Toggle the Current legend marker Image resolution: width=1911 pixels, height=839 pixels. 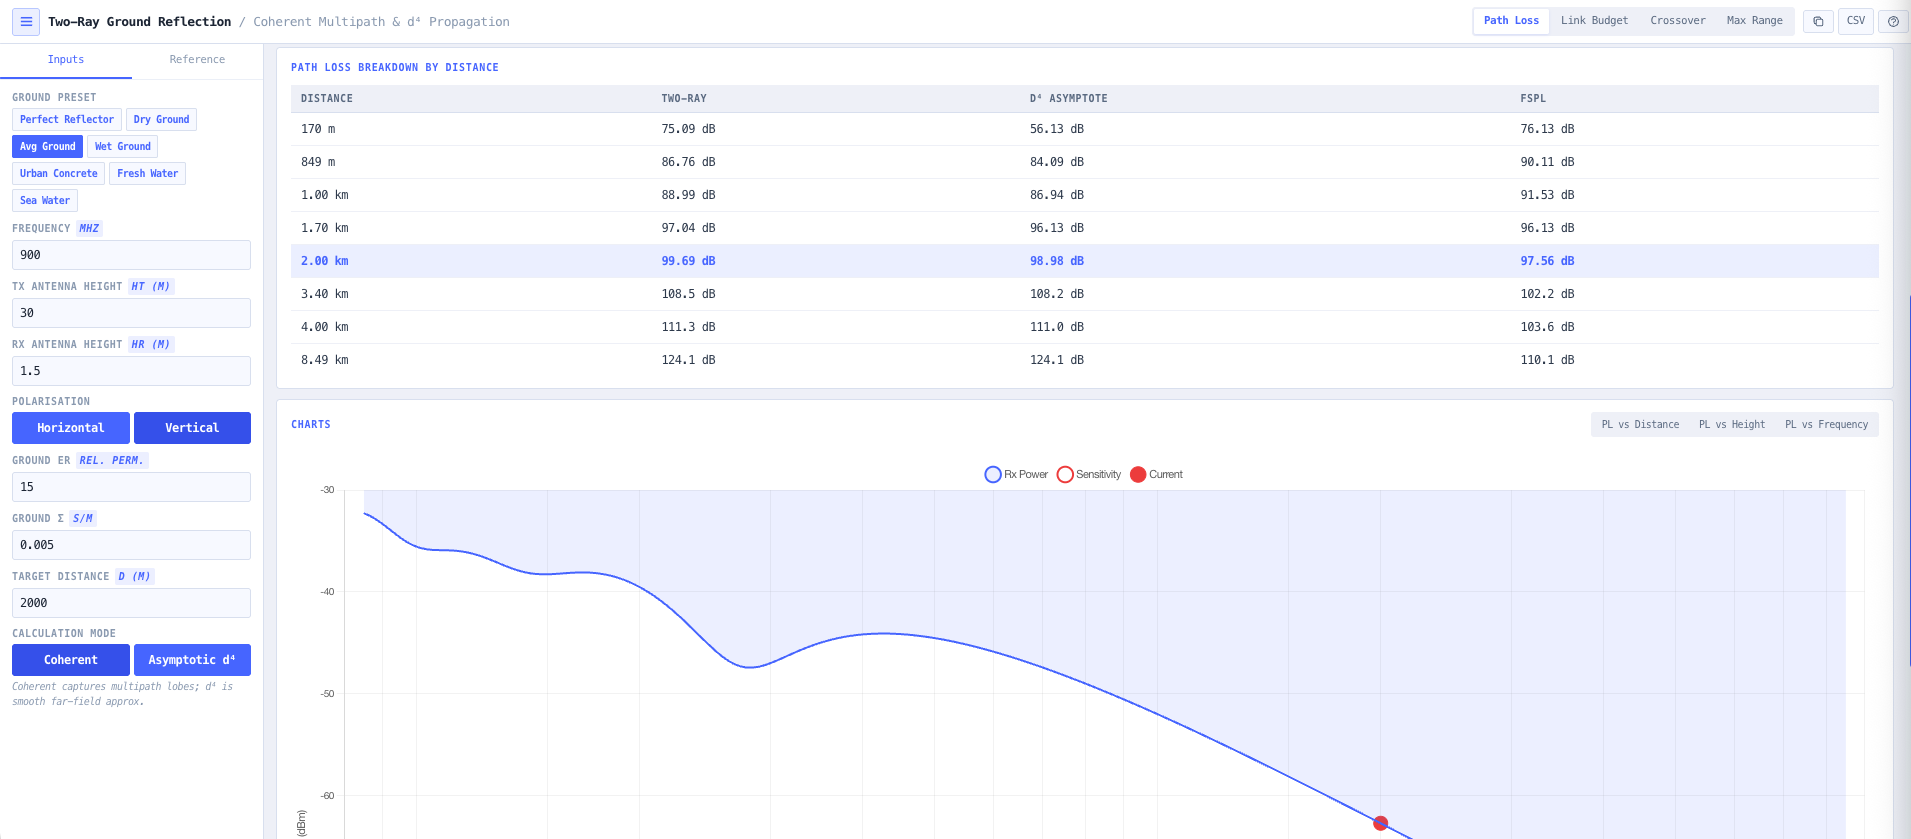pyautogui.click(x=1156, y=474)
